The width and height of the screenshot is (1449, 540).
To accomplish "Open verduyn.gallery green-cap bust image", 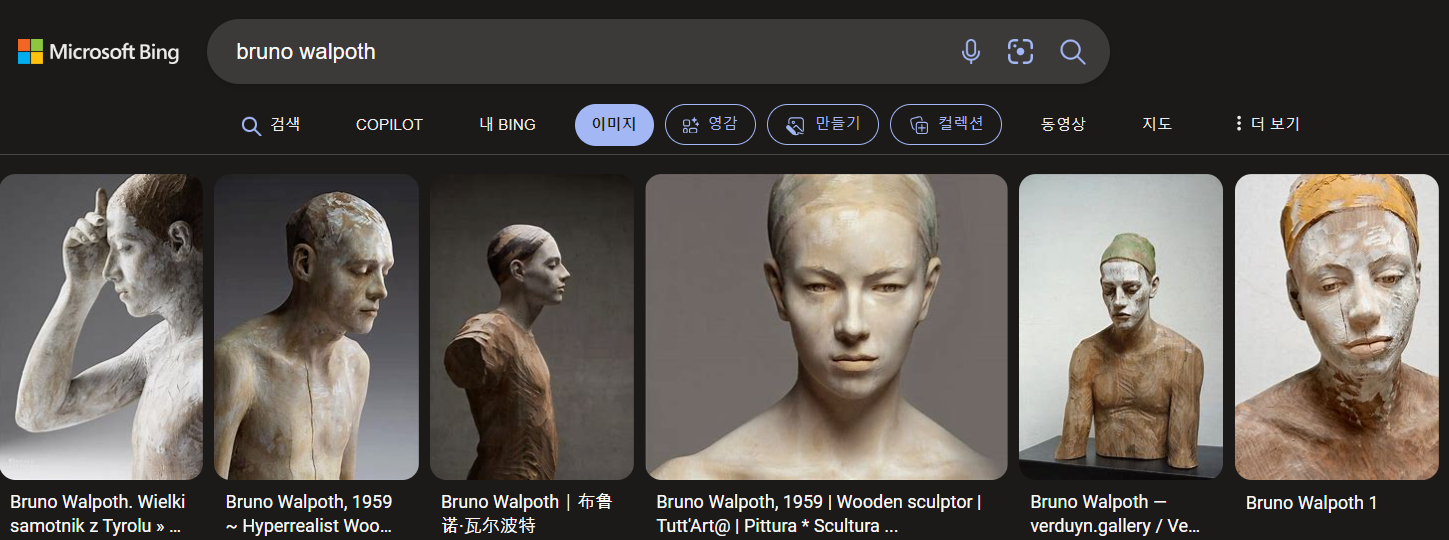I will (1121, 327).
